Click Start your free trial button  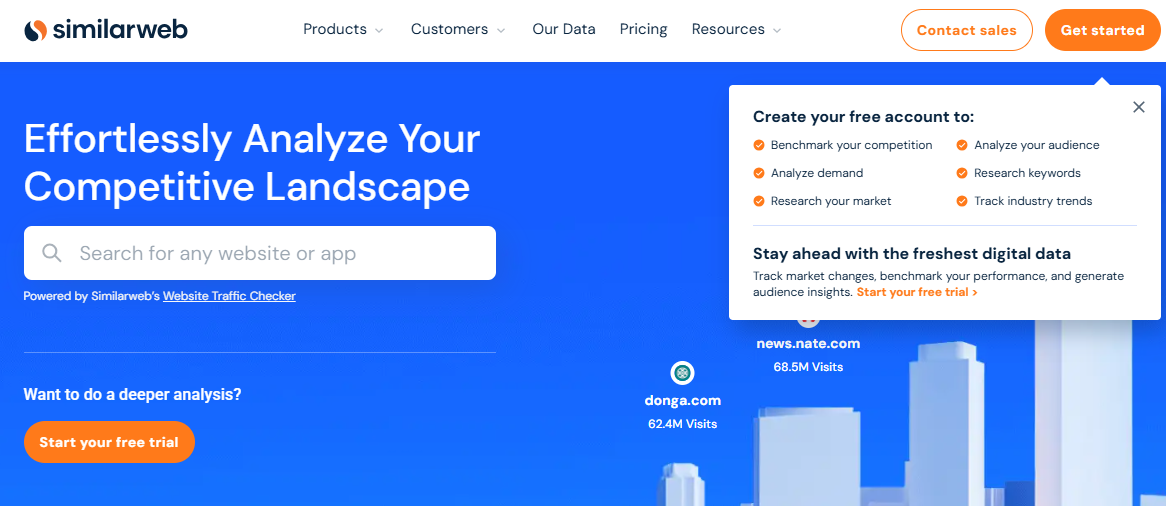(109, 442)
